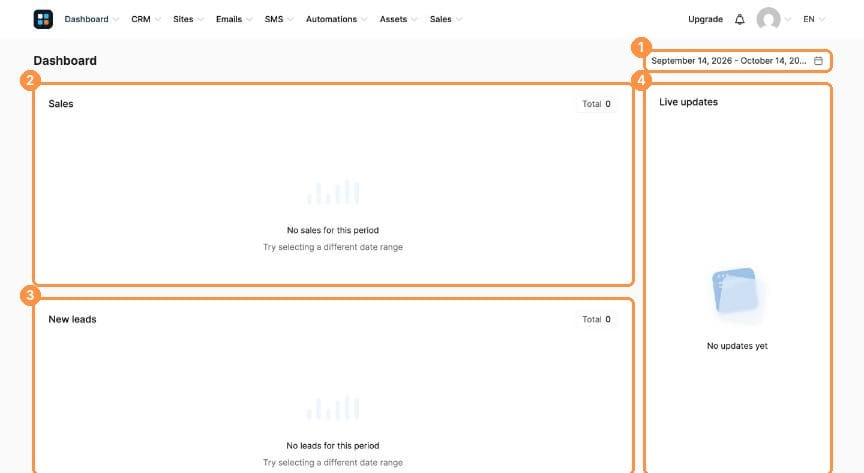Click 'No updates yet' text

pyautogui.click(x=737, y=346)
